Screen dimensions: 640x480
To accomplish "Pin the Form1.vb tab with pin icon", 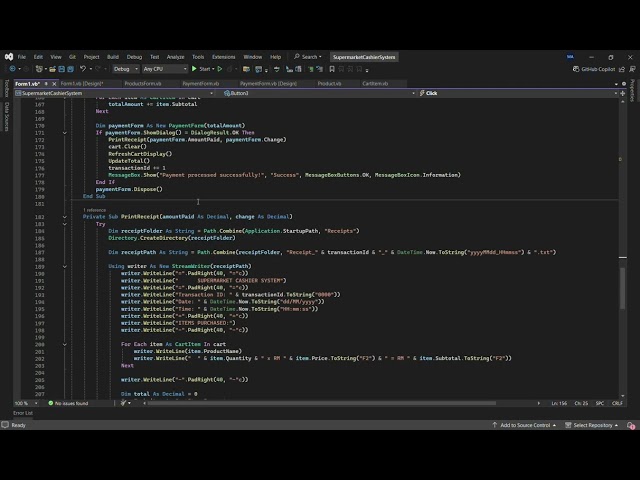I will point(46,84).
